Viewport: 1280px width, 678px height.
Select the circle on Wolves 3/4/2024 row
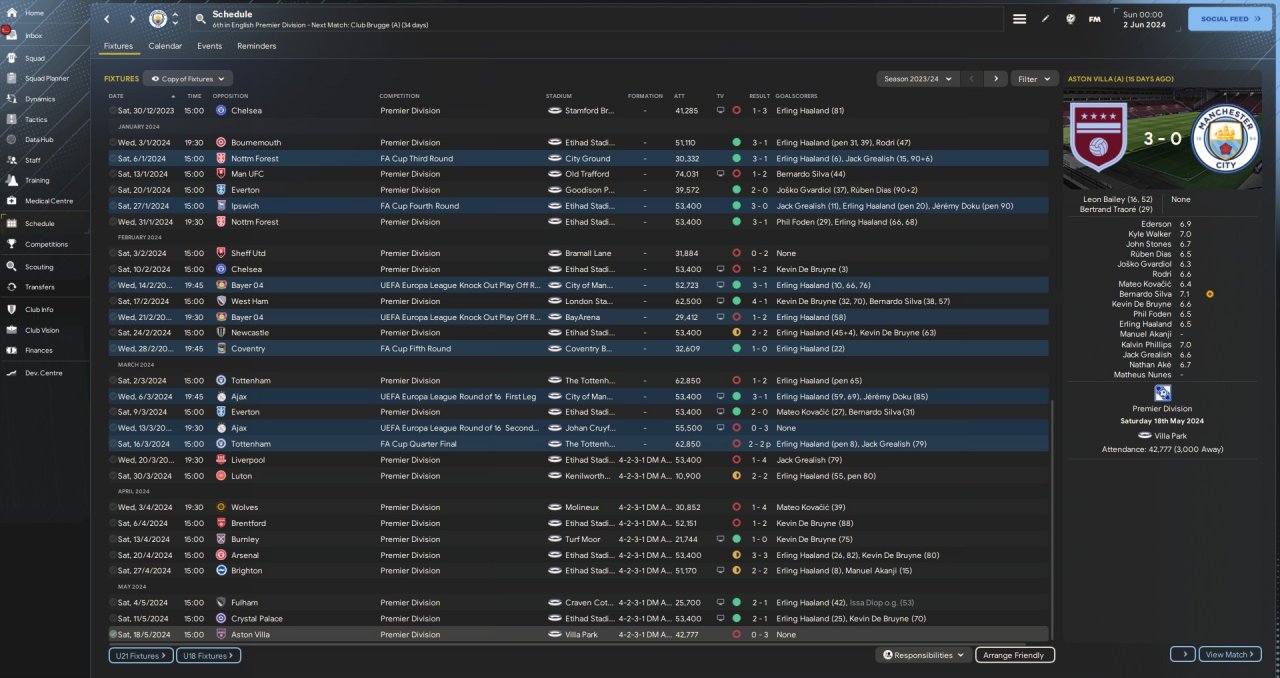click(x=113, y=507)
